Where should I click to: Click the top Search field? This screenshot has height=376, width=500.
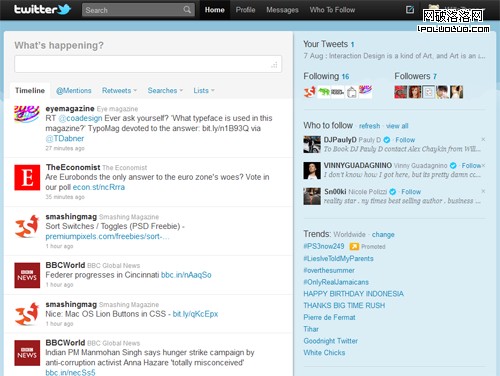(x=138, y=10)
